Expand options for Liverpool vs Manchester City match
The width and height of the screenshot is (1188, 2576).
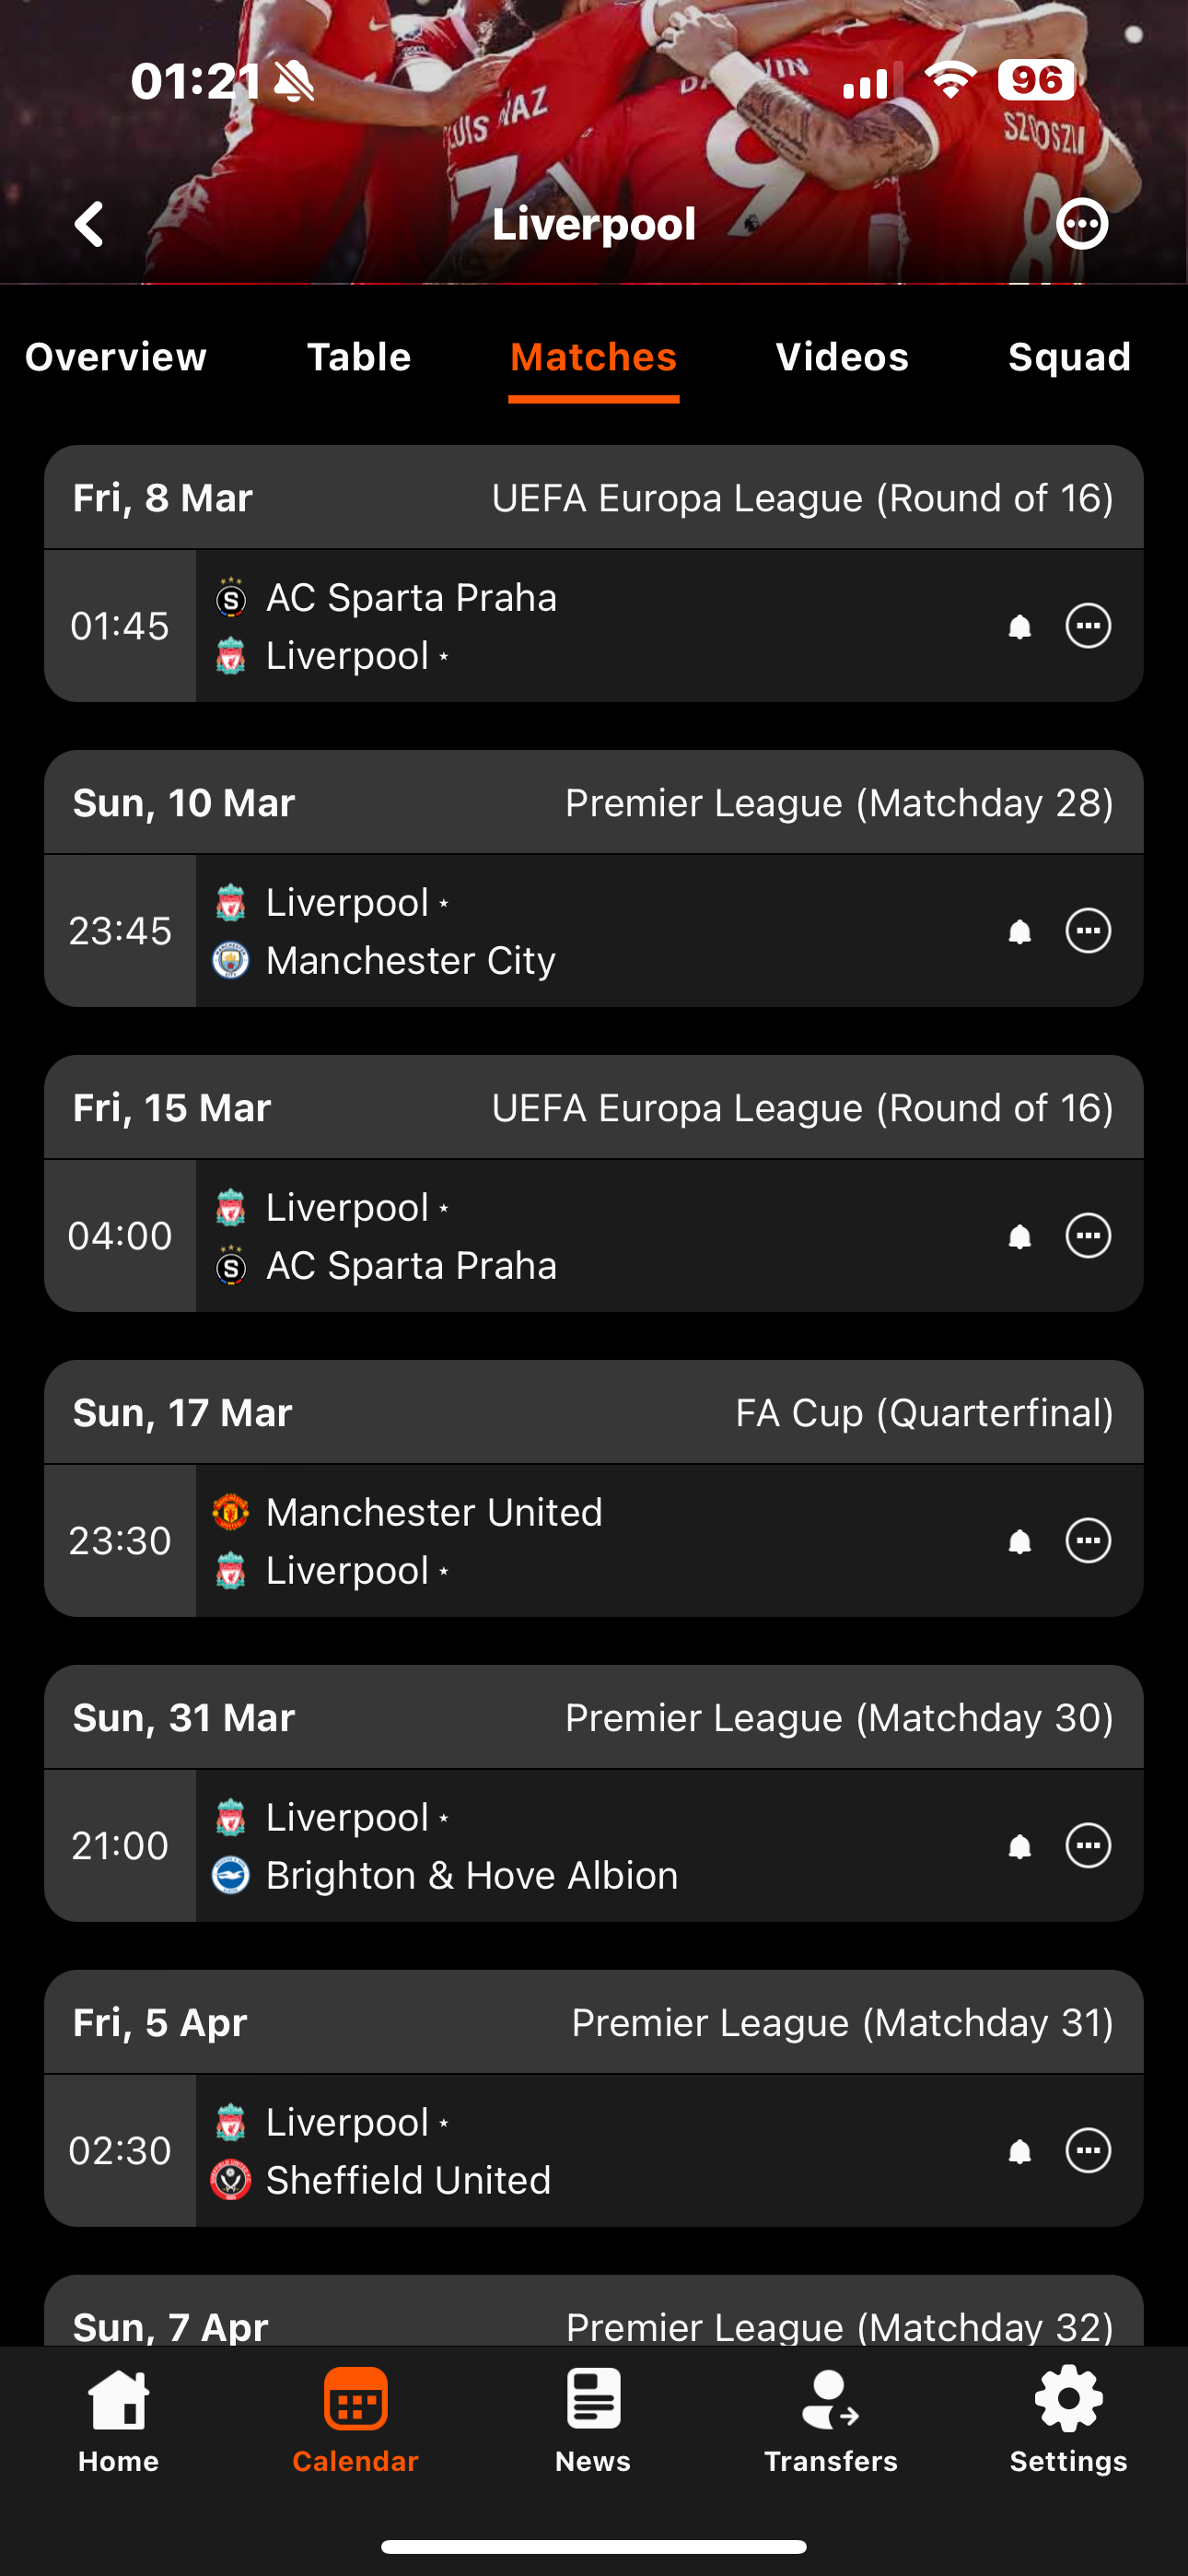pos(1088,931)
